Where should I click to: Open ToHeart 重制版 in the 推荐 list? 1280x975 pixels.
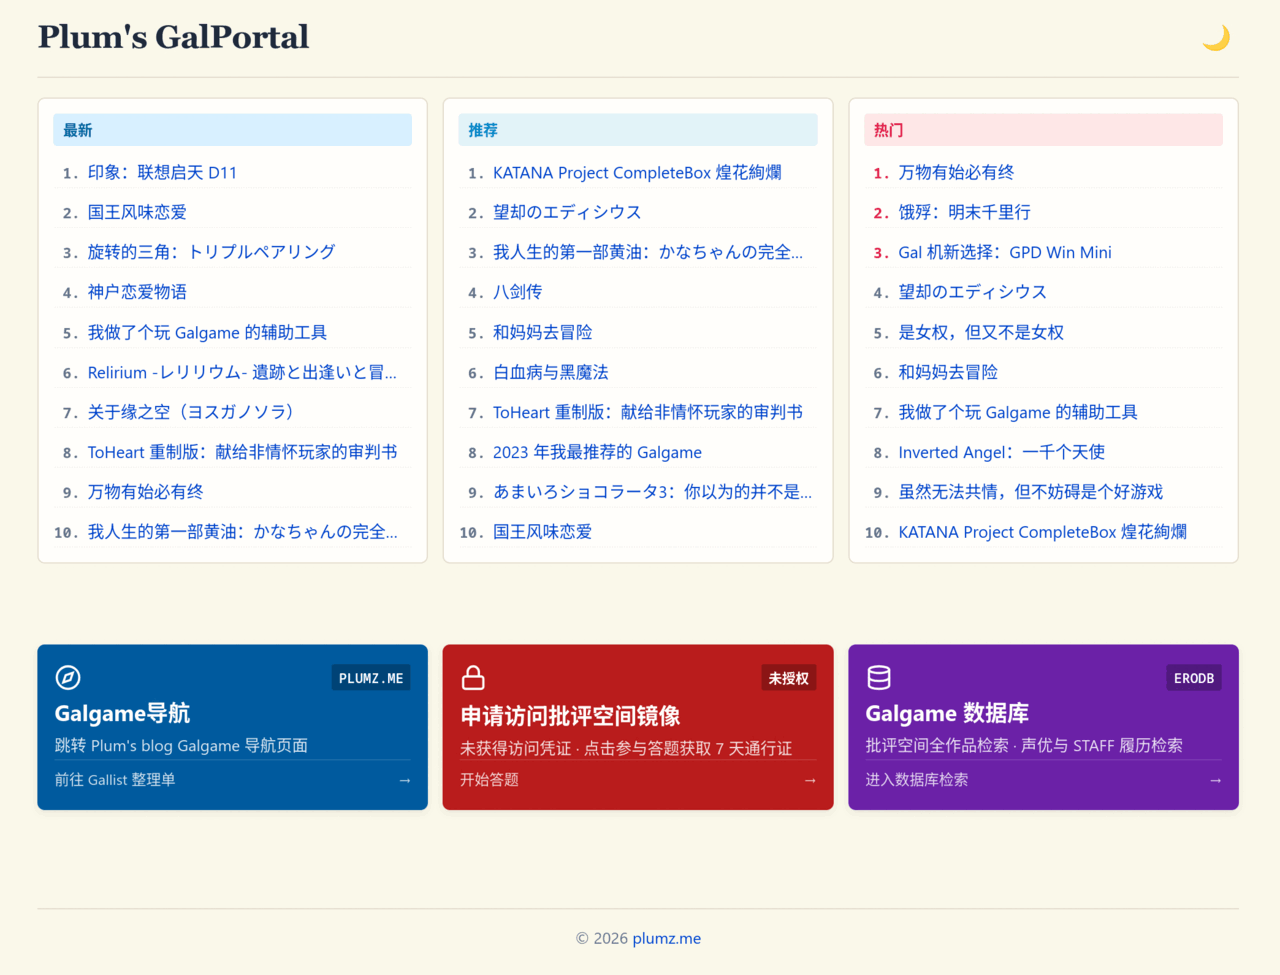[648, 412]
